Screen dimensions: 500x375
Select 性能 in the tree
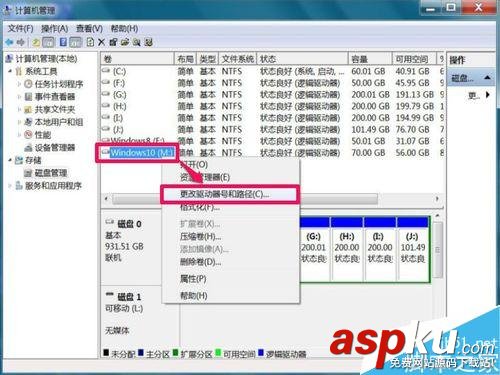coord(43,135)
